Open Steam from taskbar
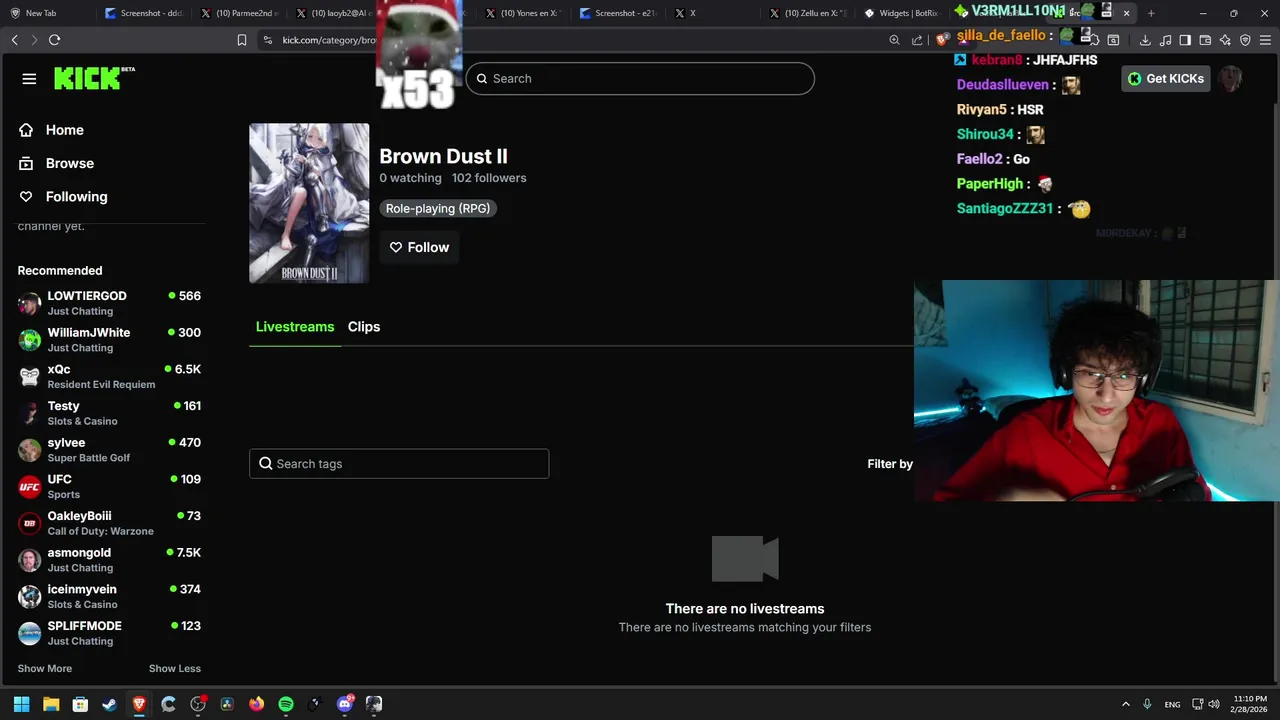 tap(109, 704)
